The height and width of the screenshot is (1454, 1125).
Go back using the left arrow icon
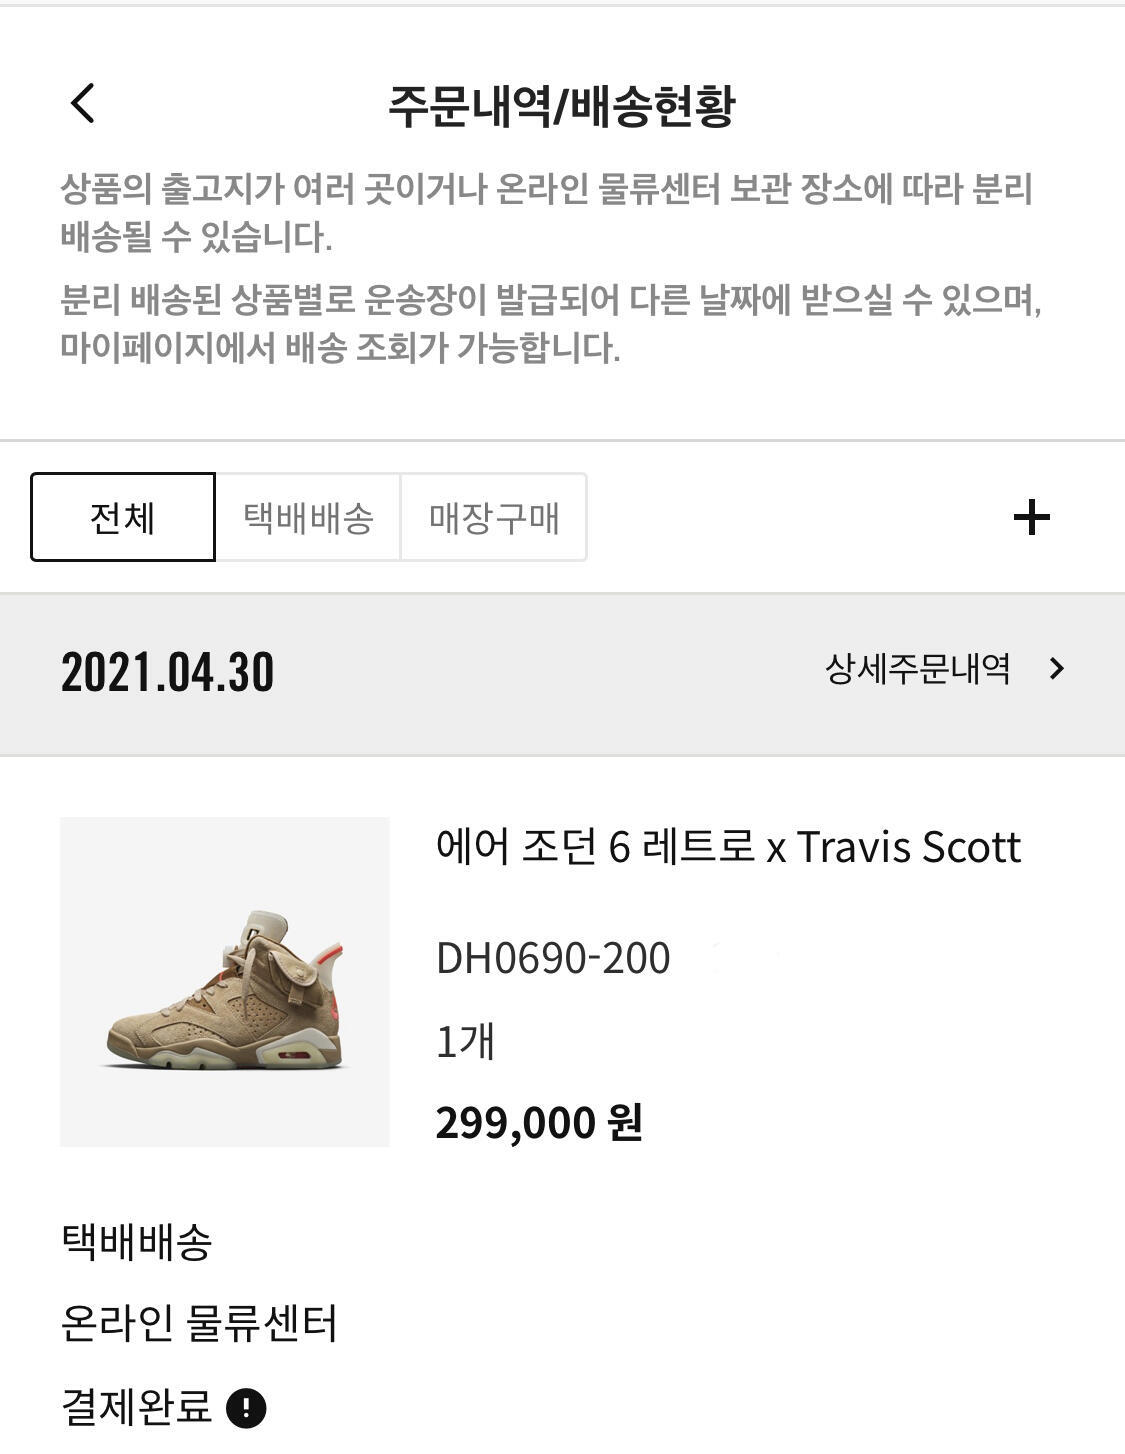point(83,104)
